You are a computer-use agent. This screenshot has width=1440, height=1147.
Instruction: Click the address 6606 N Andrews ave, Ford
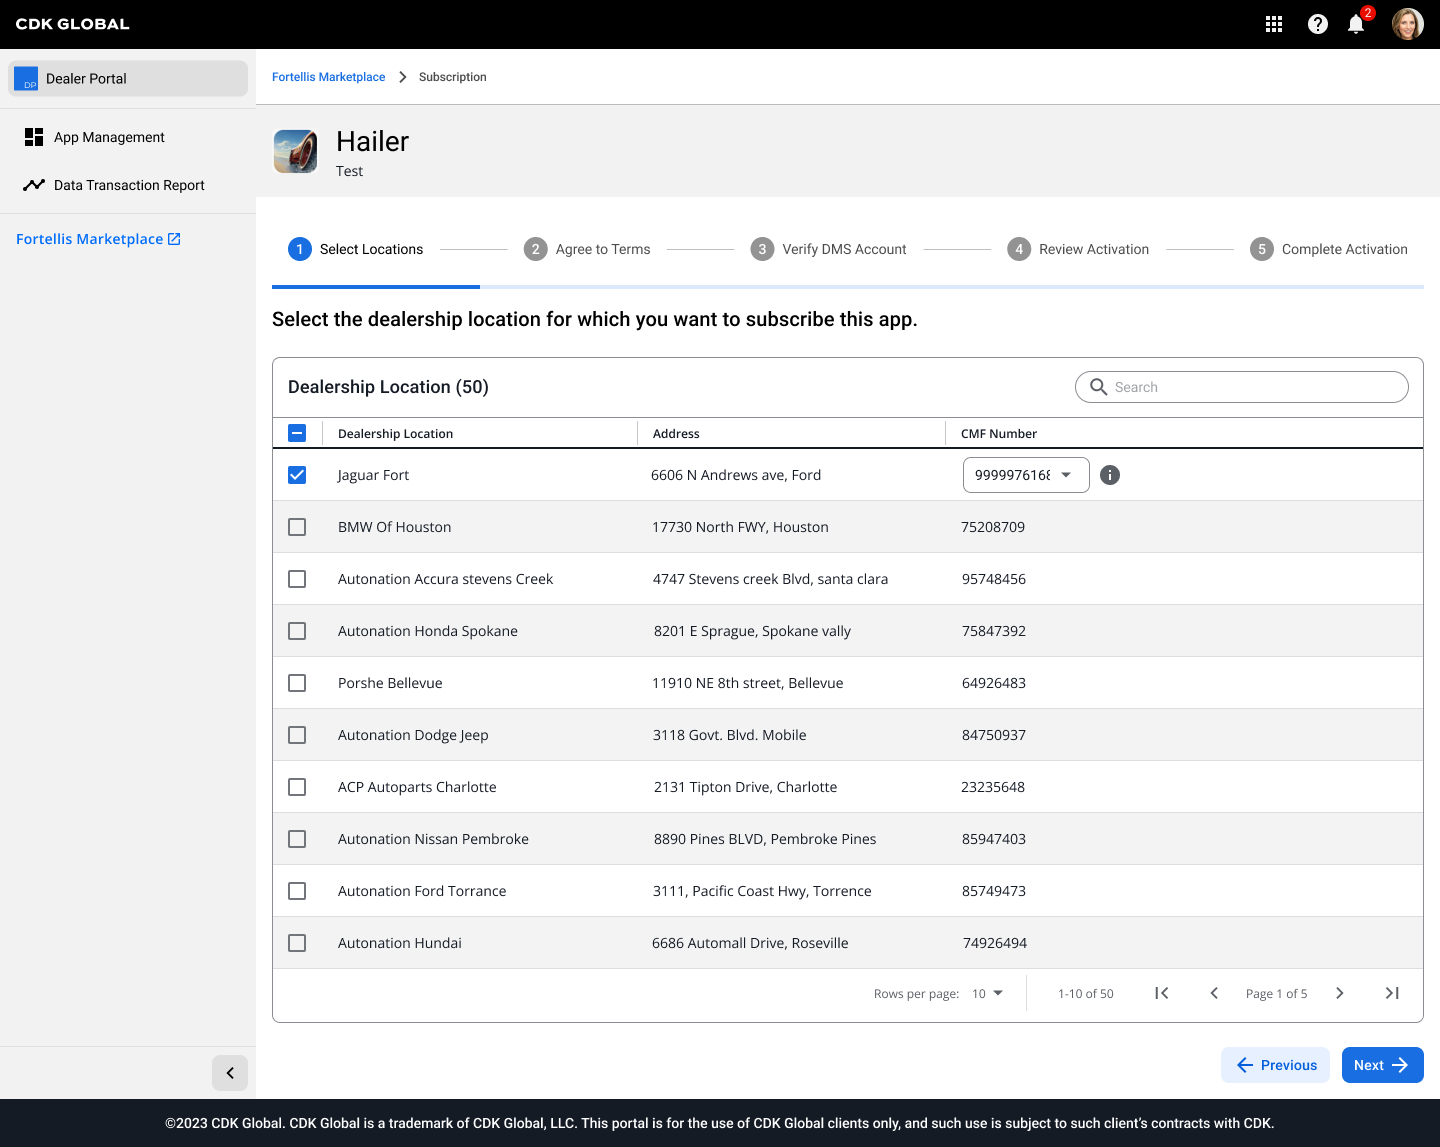pyautogui.click(x=736, y=475)
